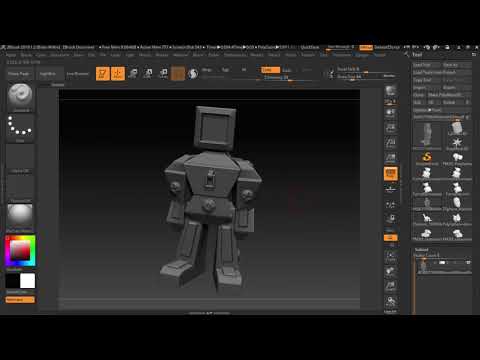Select the SimpleBrush S tool icon

click(427, 158)
